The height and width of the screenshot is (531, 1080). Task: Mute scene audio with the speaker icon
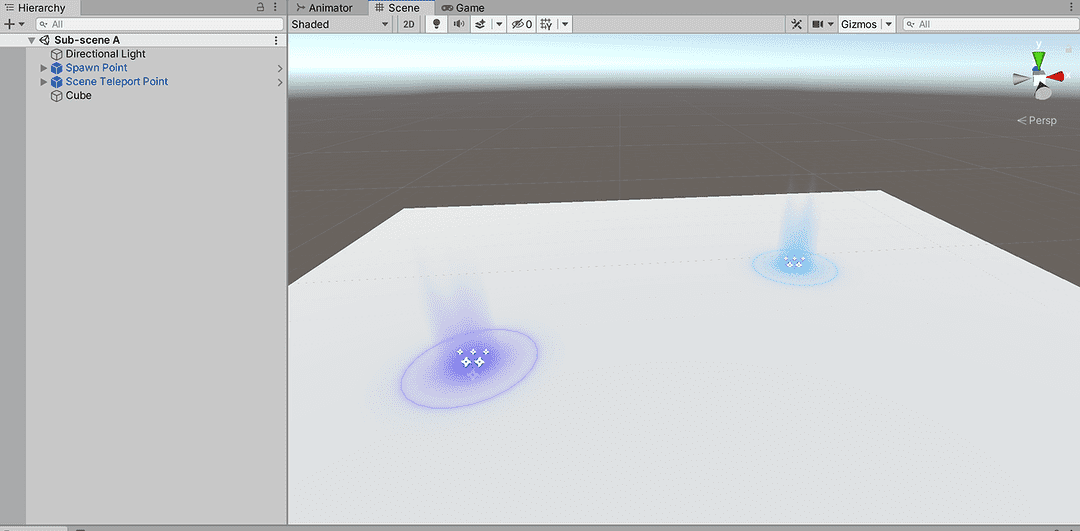(x=459, y=24)
